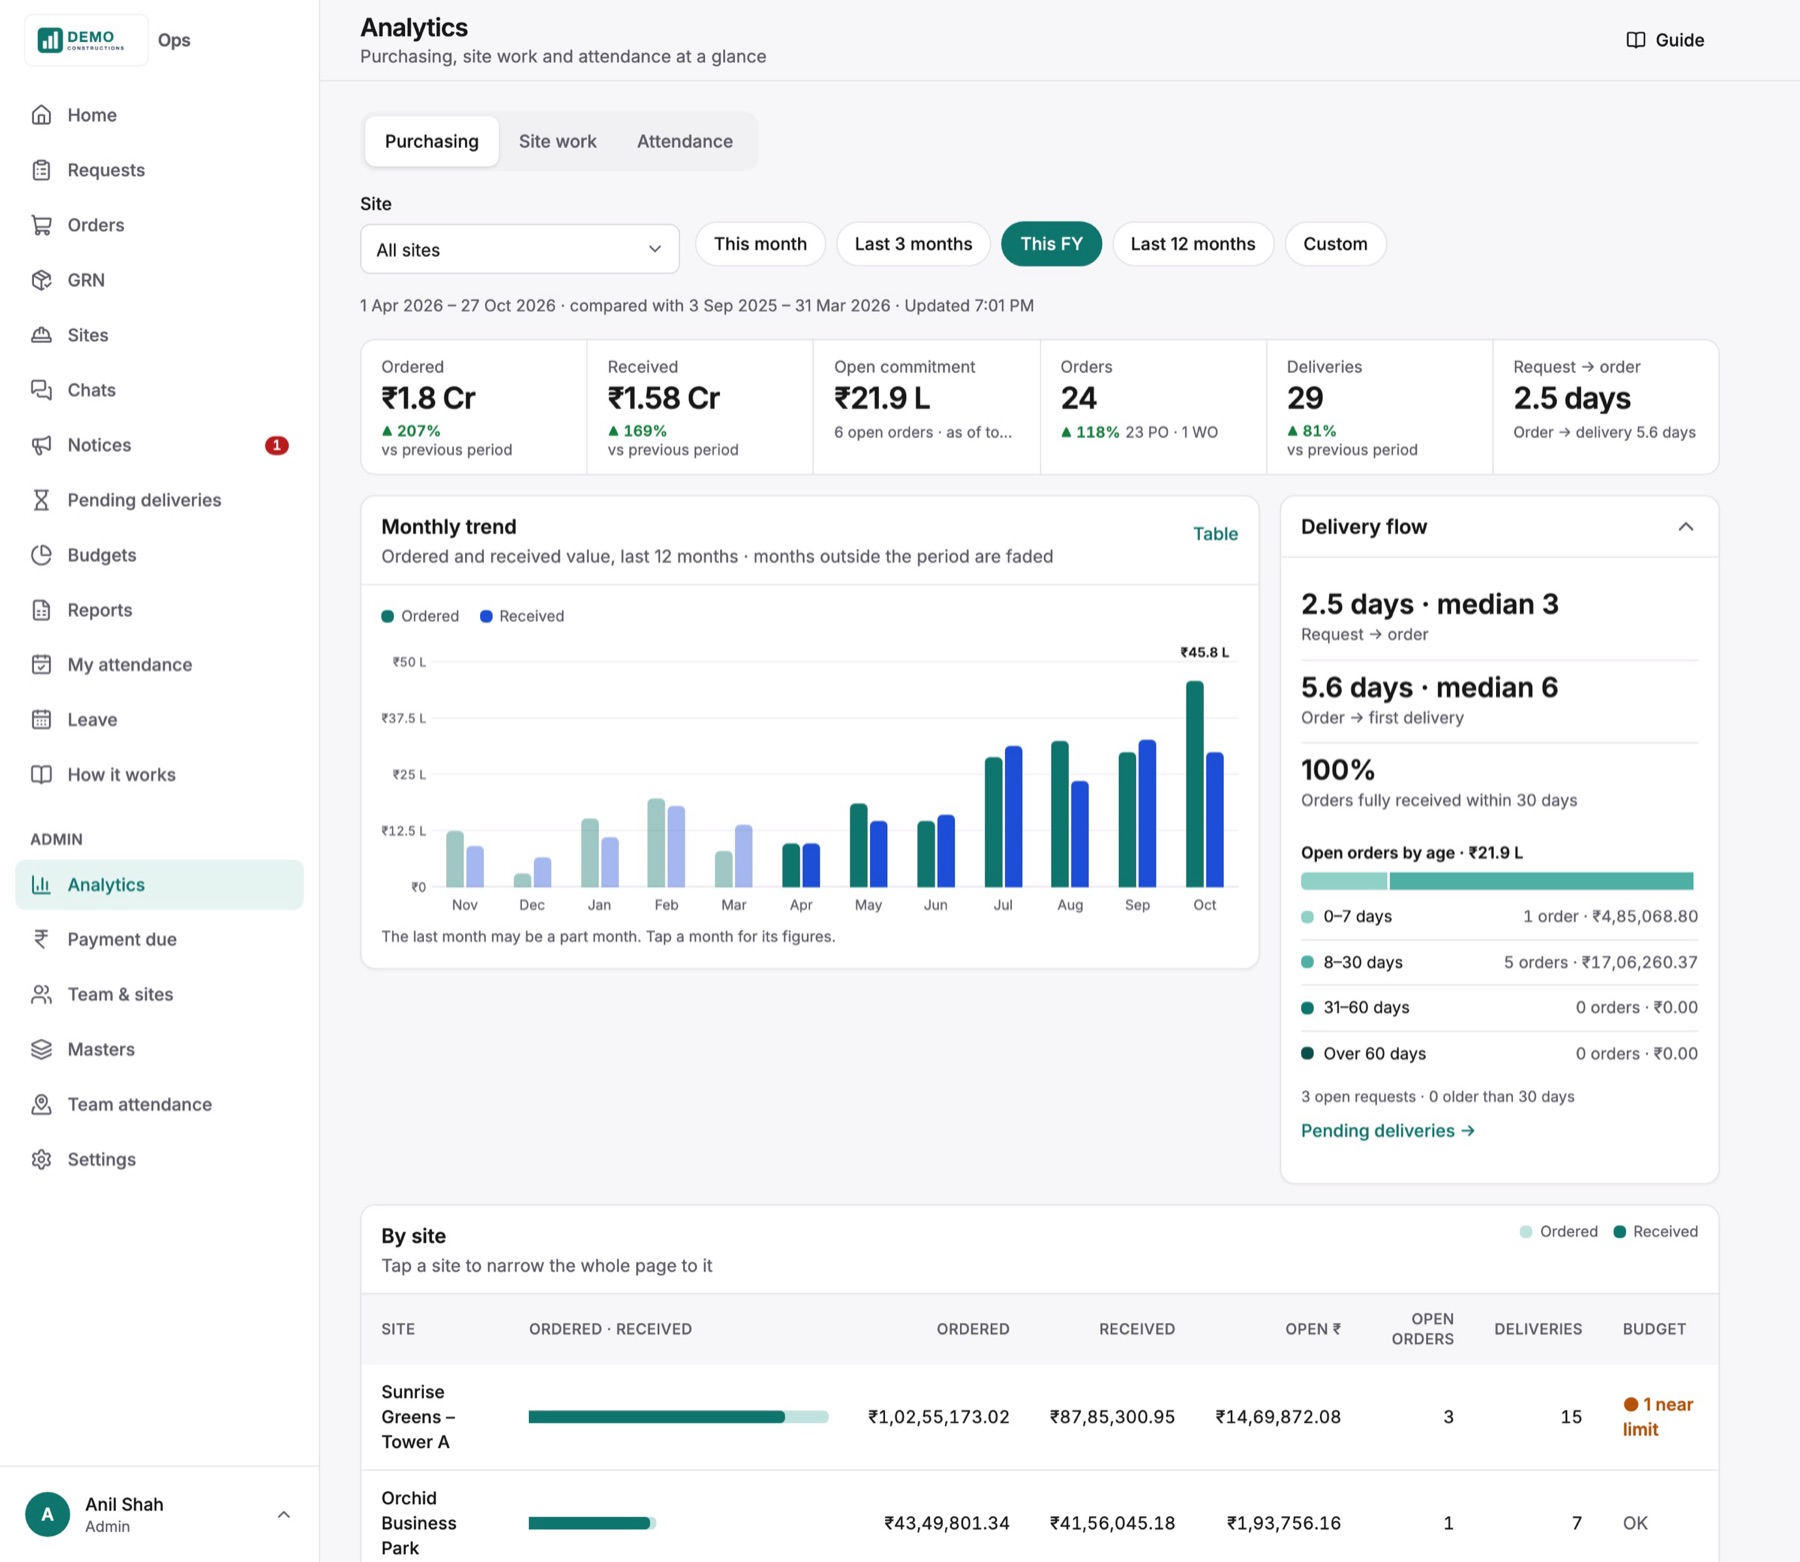Click the Settings gear icon
This screenshot has height=1562, width=1800.
pyautogui.click(x=41, y=1159)
